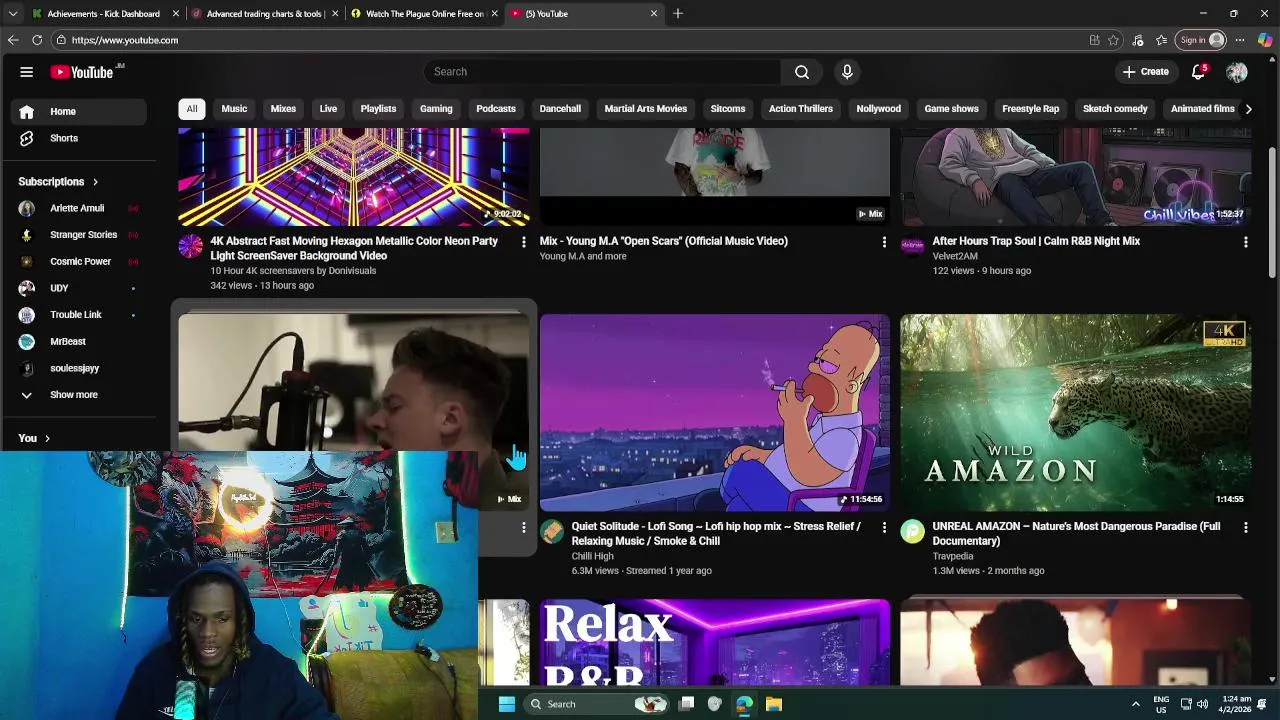The height and width of the screenshot is (720, 1280).
Task: Open the media control icon in the browser toolbar
Action: pos(1138,40)
